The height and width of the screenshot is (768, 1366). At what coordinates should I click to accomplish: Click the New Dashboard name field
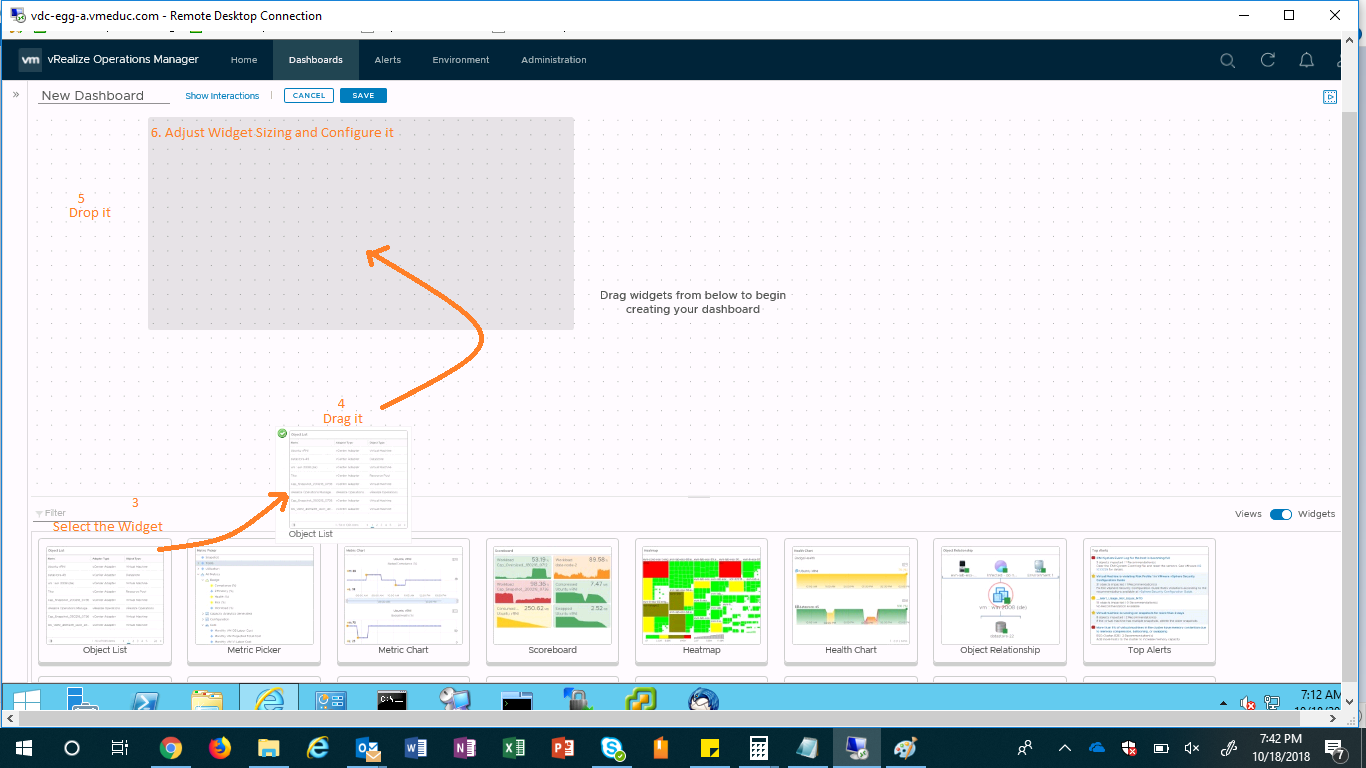point(100,94)
